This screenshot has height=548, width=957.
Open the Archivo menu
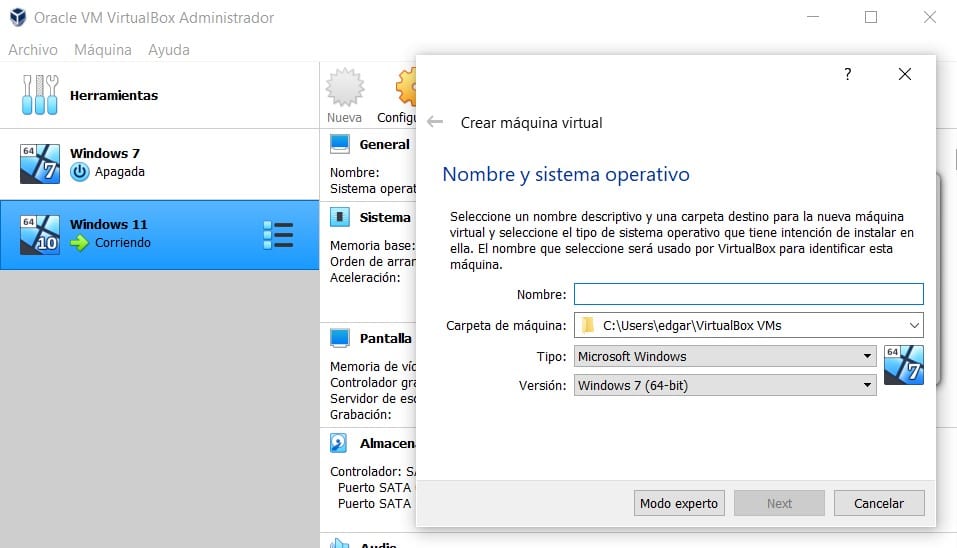[x=33, y=49]
